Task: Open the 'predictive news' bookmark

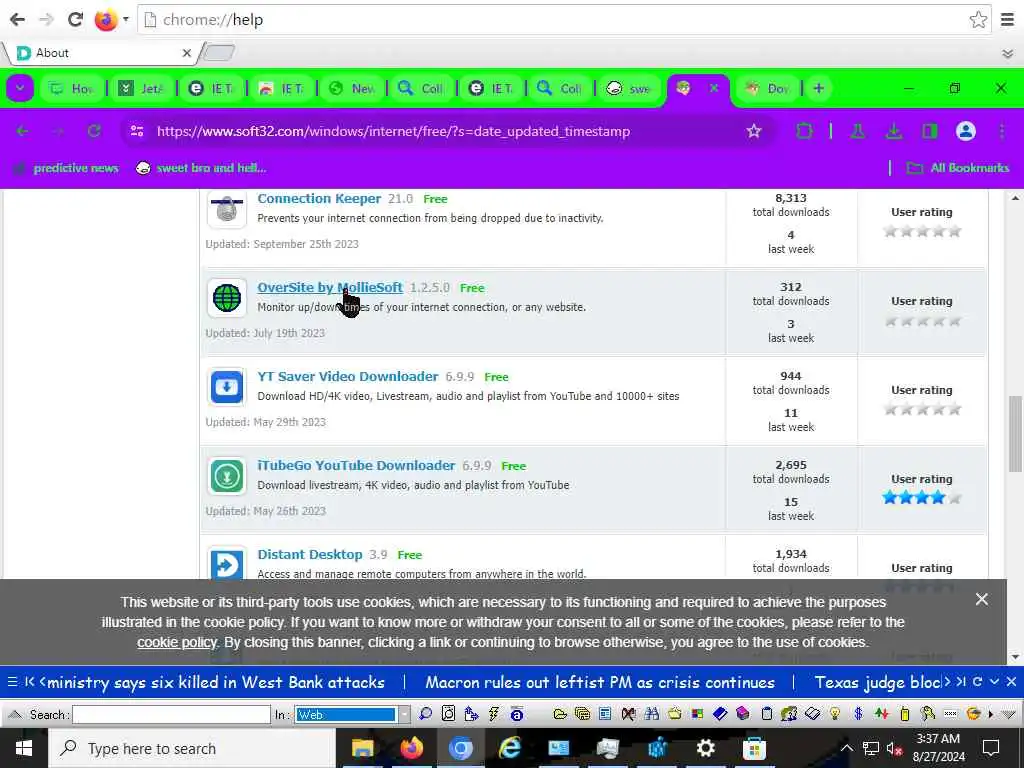Action: click(x=68, y=168)
